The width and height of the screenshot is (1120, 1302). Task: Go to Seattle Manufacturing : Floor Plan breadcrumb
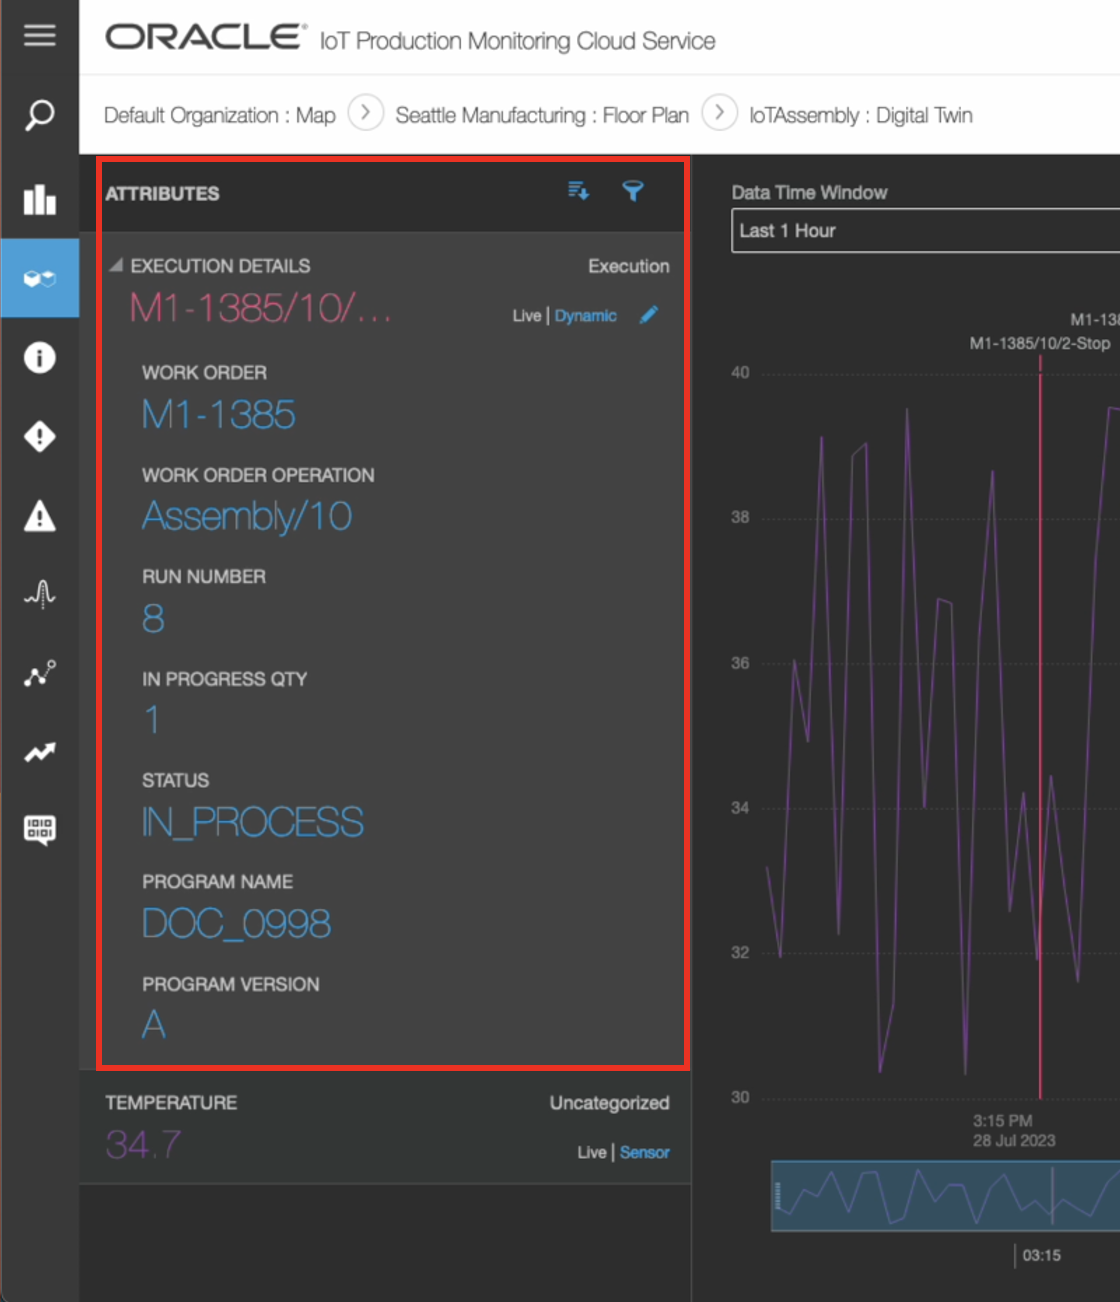click(542, 115)
